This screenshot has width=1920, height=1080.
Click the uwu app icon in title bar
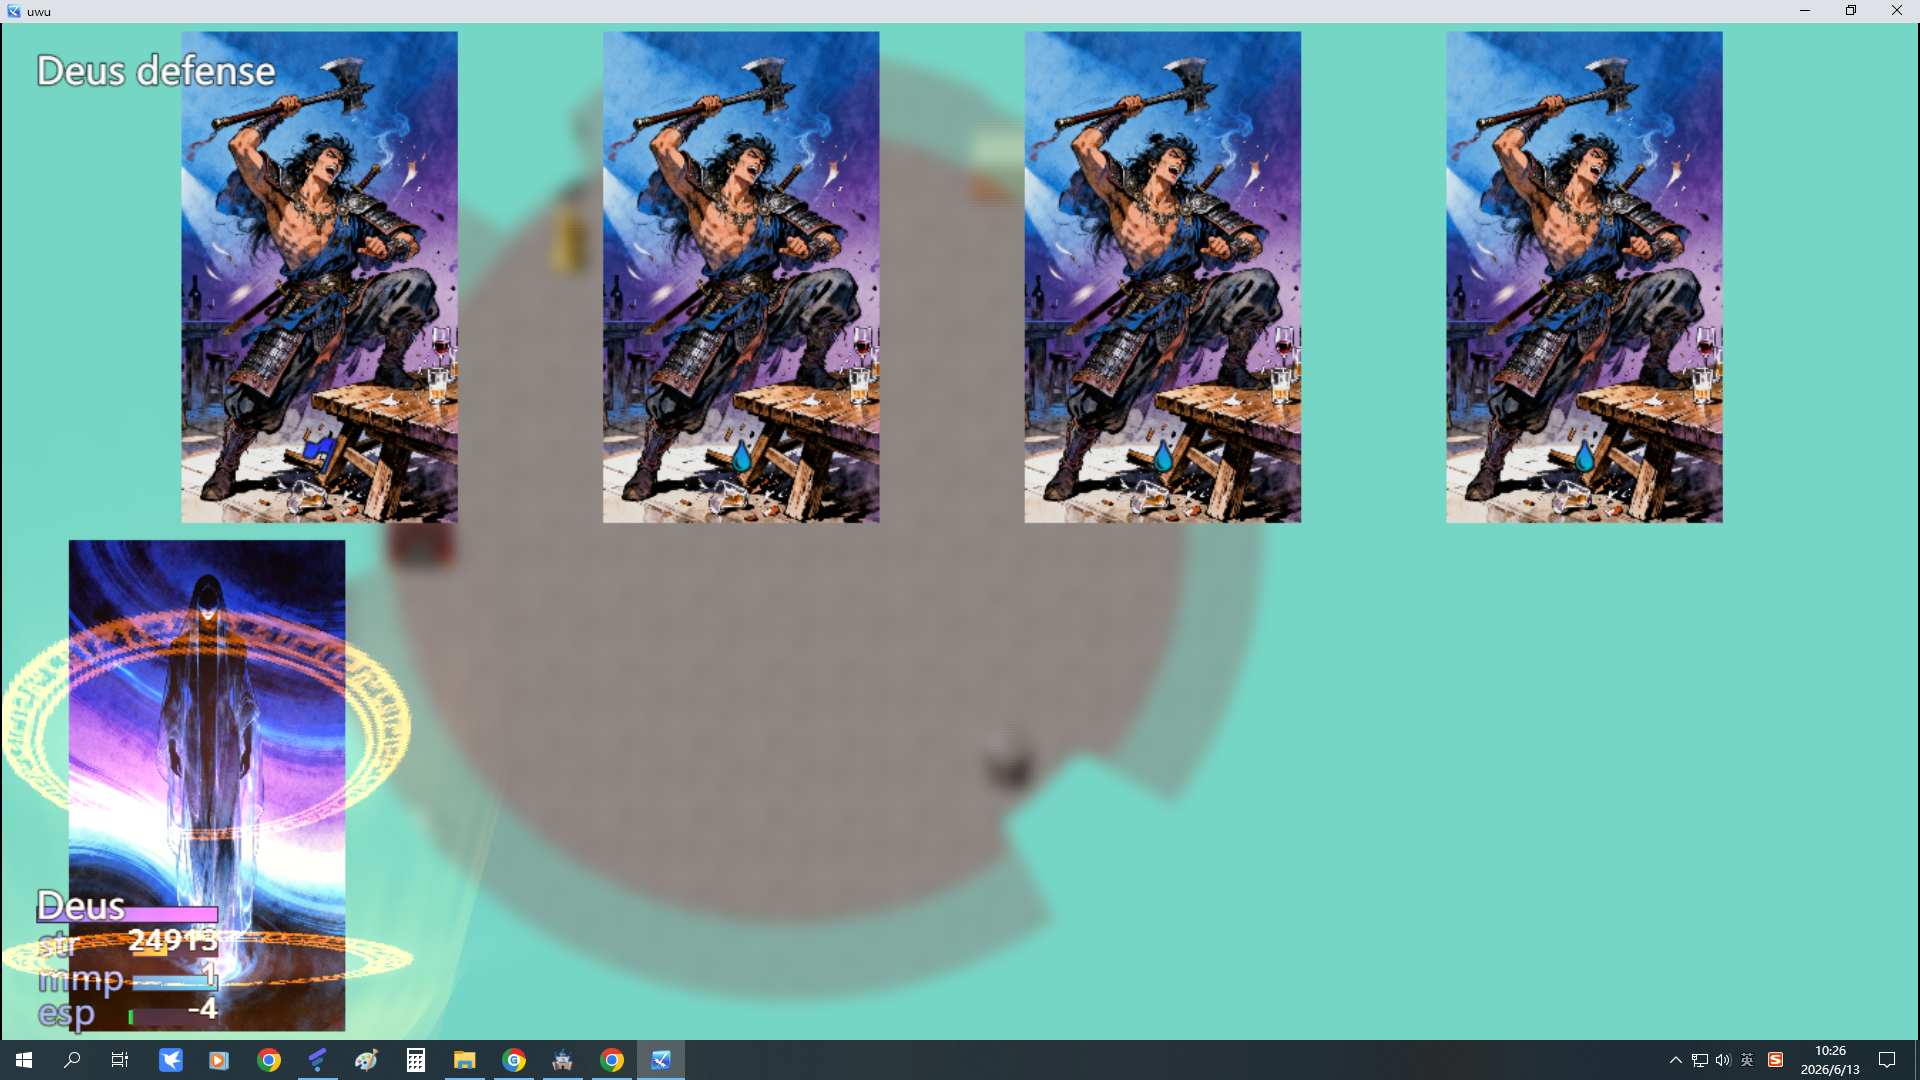pos(13,11)
